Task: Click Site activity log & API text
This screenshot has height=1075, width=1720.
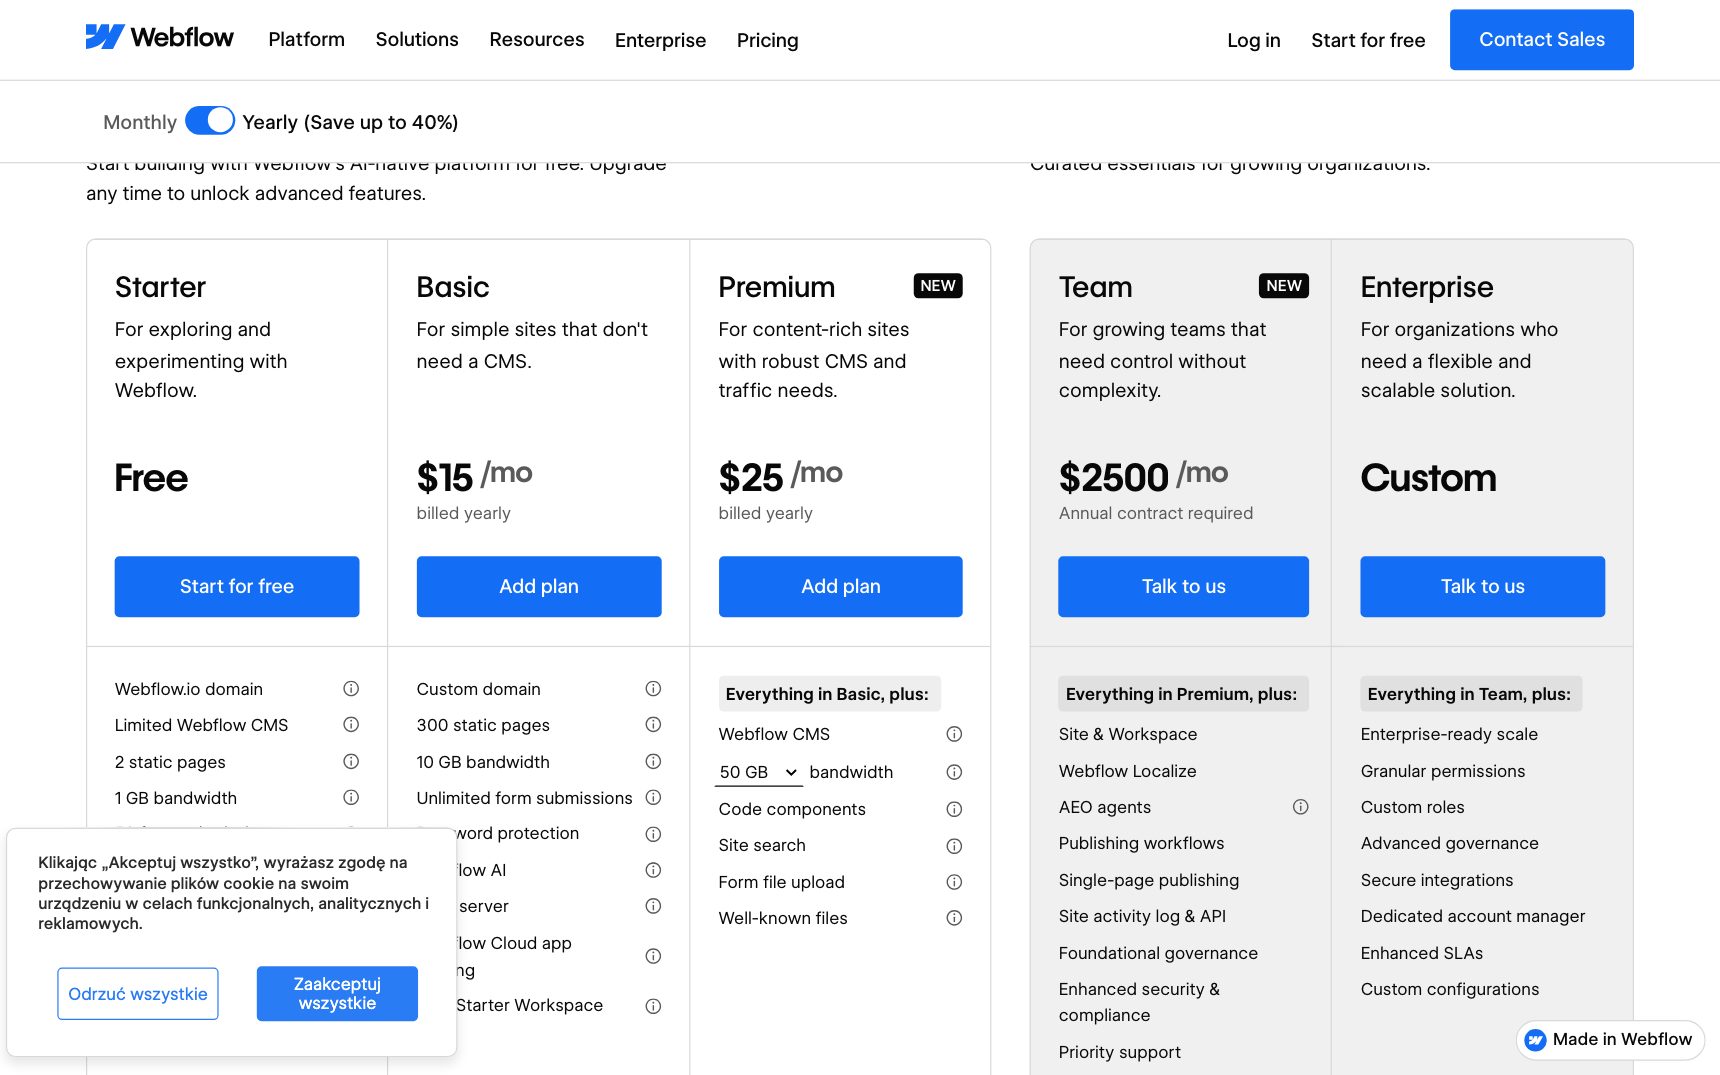Action: [1142, 916]
